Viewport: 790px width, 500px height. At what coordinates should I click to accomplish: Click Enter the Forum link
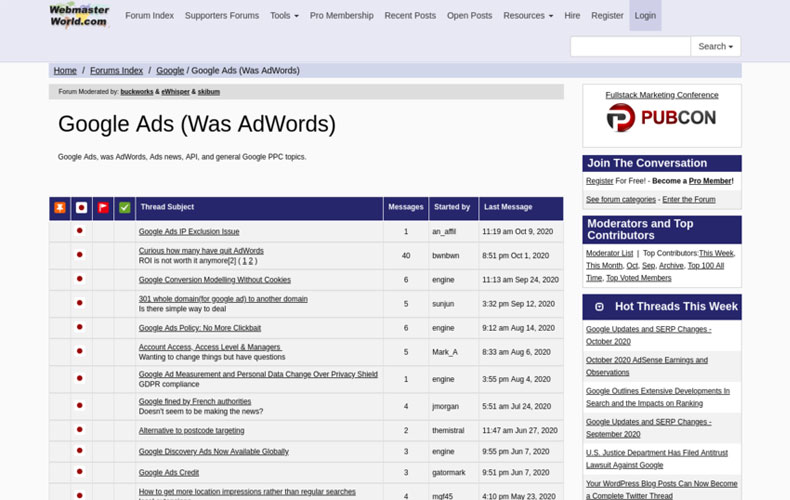(x=689, y=200)
